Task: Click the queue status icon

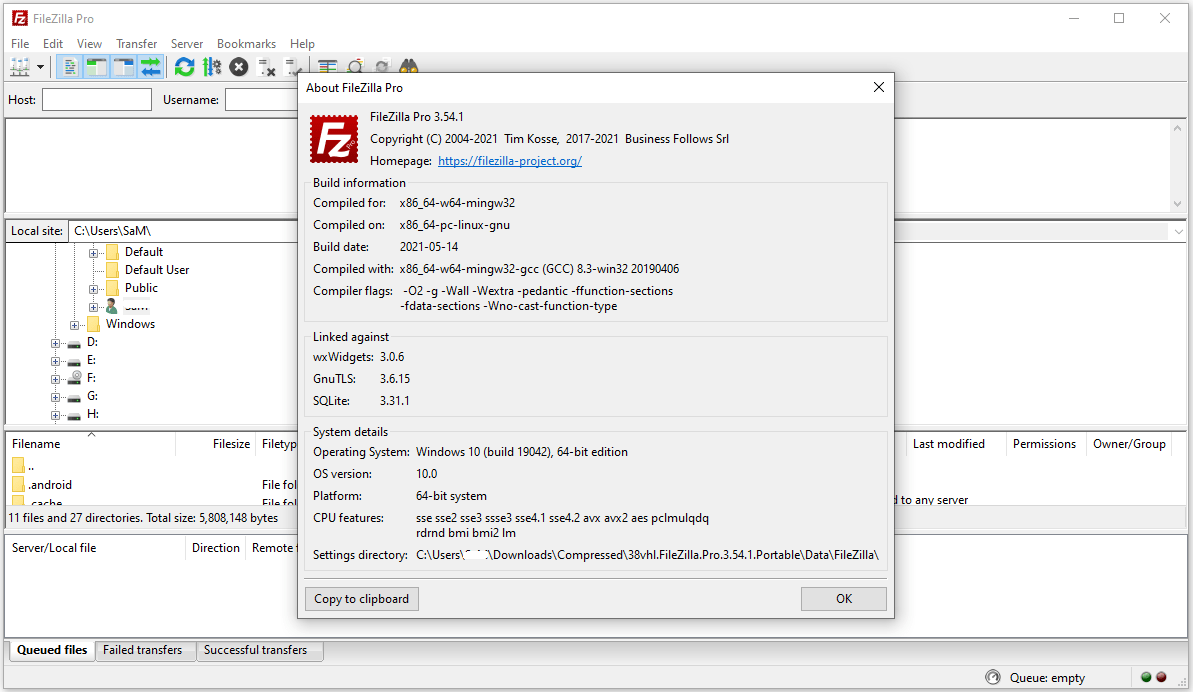Action: coord(992,678)
